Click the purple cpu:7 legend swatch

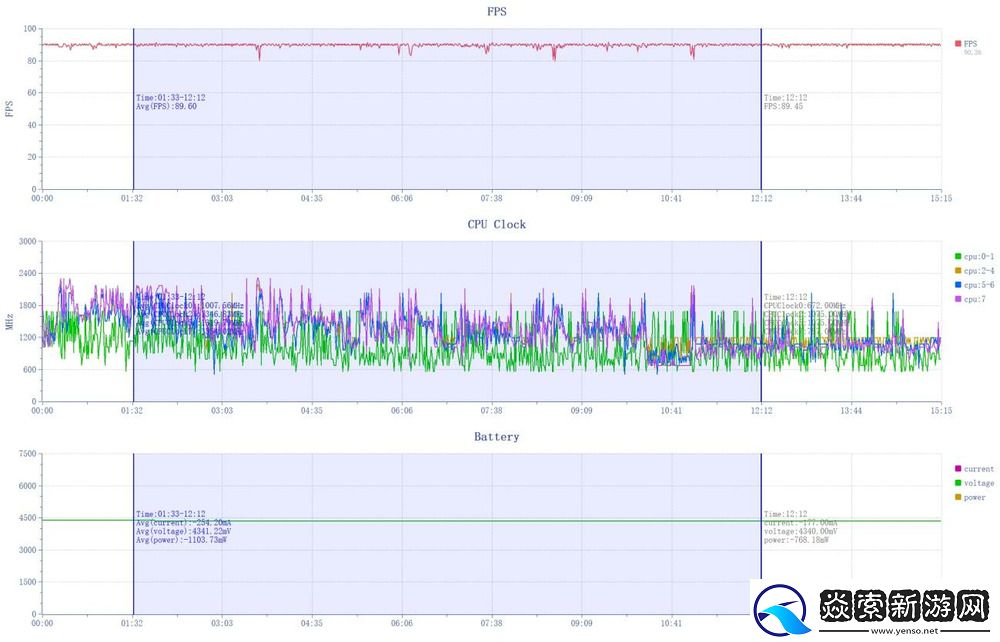point(958,299)
